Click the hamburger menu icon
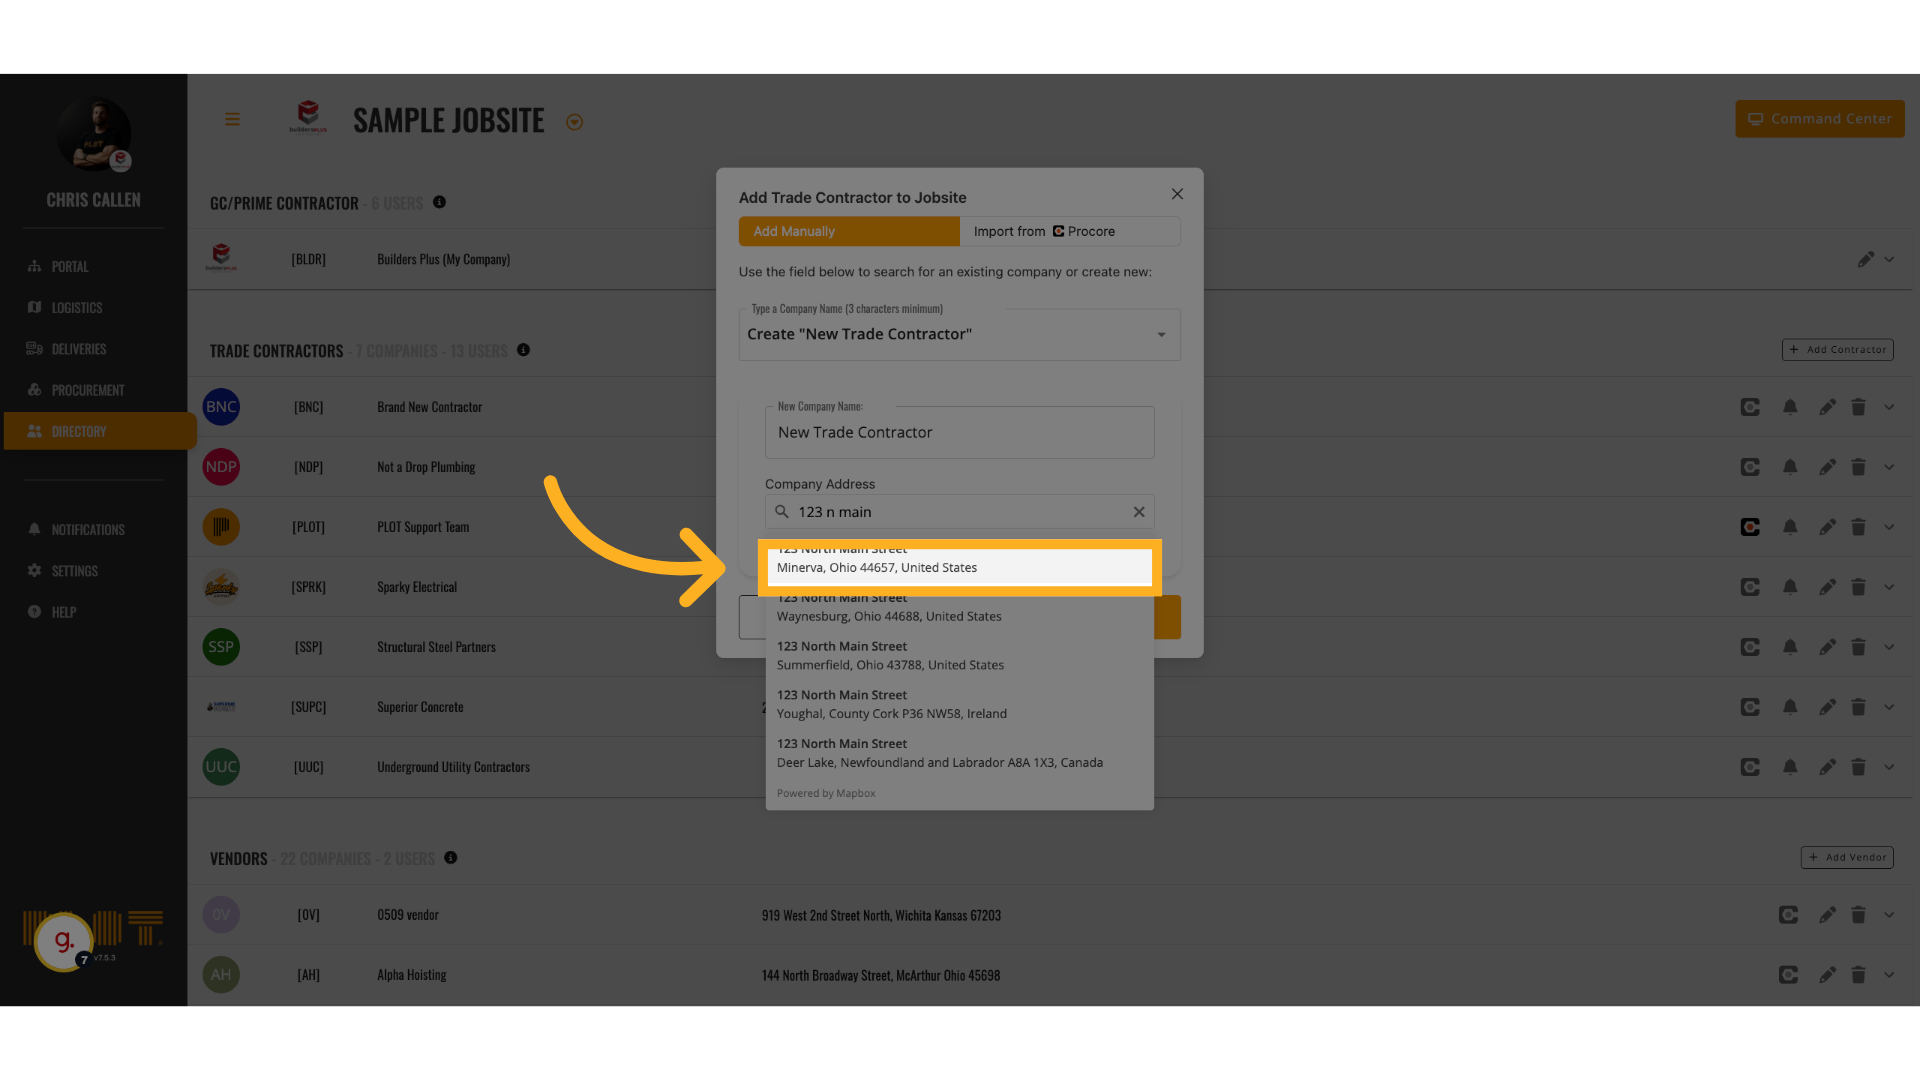The height and width of the screenshot is (1080, 1920). pyautogui.click(x=232, y=120)
